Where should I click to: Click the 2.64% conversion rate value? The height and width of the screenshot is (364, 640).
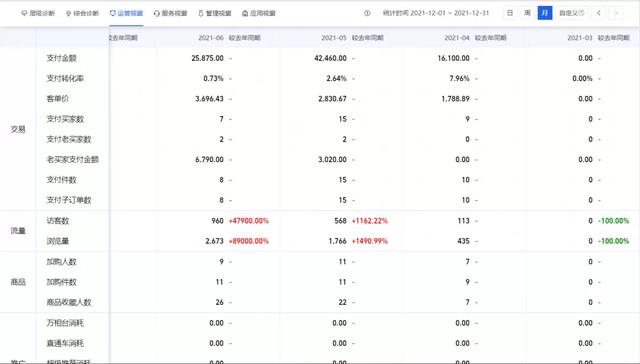pos(336,78)
